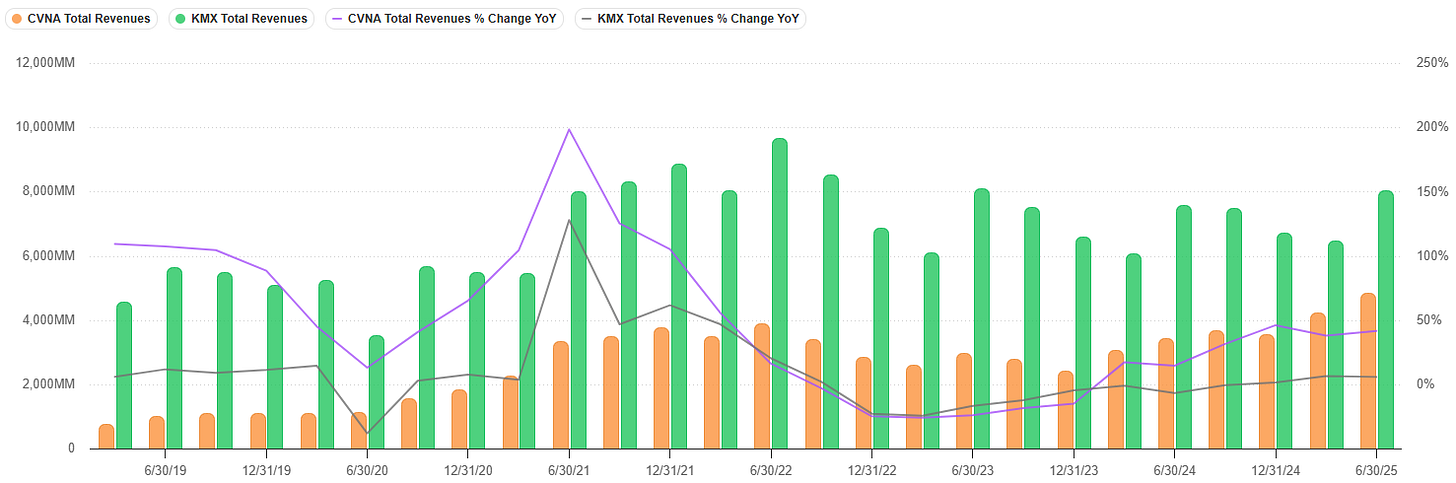1456x483 pixels.
Task: Click the 12,000MM left axis label
Action: (43, 63)
